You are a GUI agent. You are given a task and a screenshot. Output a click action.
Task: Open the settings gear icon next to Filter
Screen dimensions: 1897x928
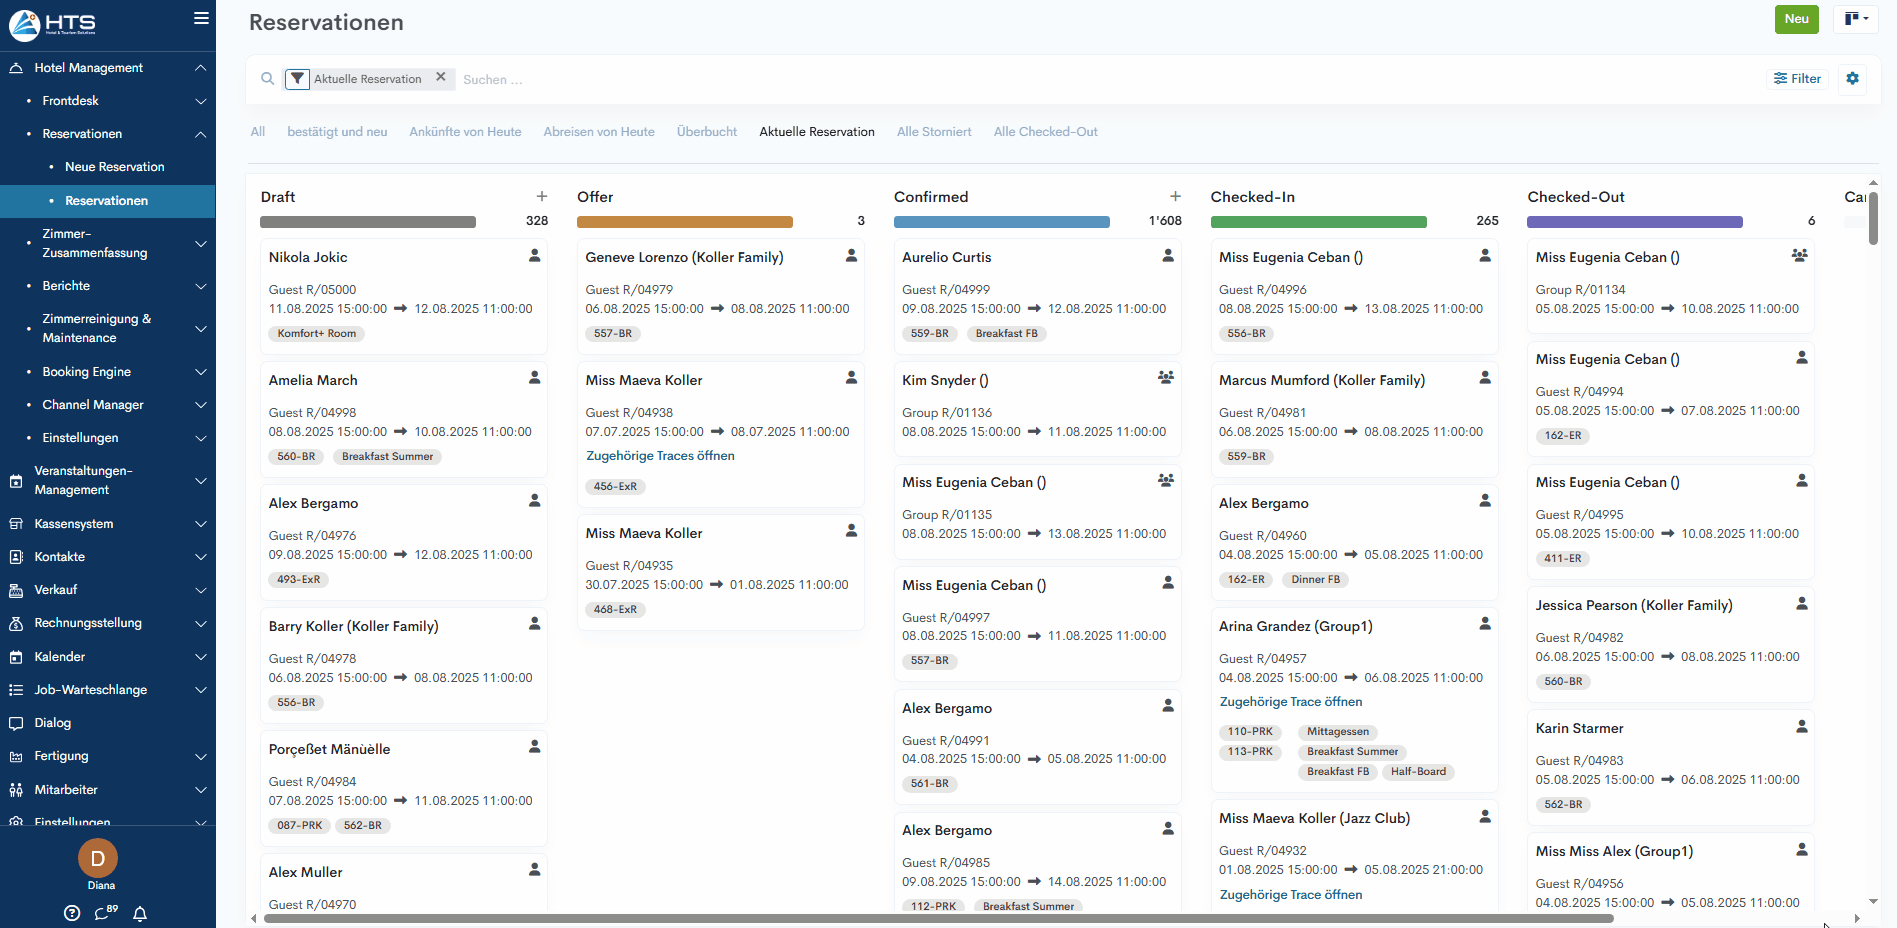(1852, 79)
